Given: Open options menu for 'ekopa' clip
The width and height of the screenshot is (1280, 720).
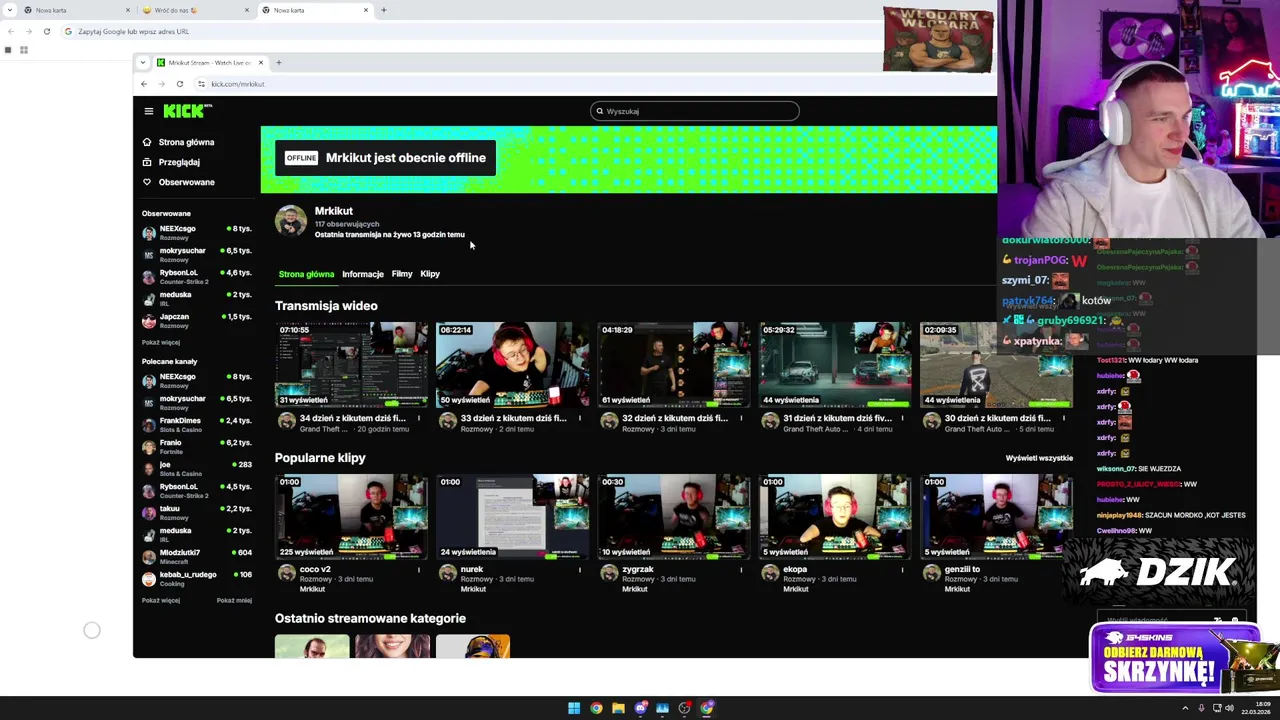Looking at the screenshot, I should [902, 570].
